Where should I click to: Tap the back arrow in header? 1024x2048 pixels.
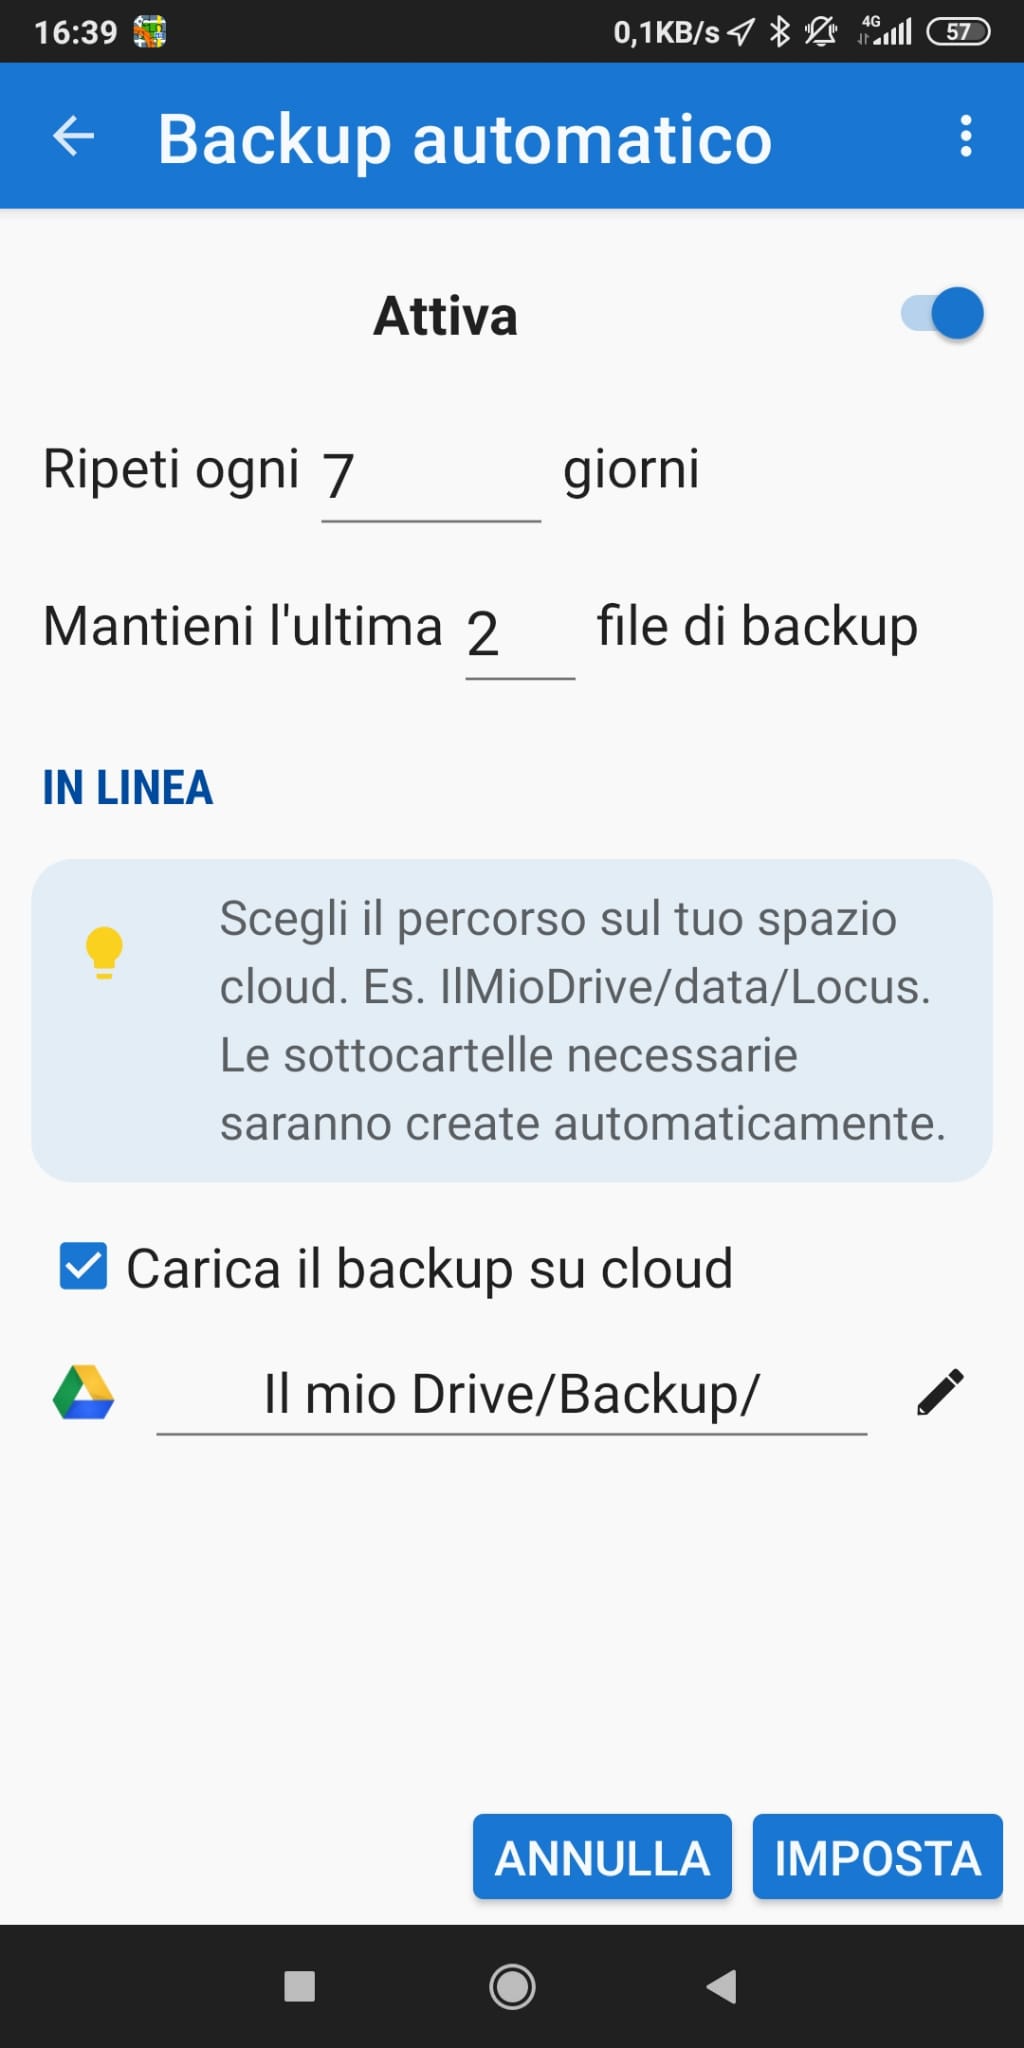73,137
